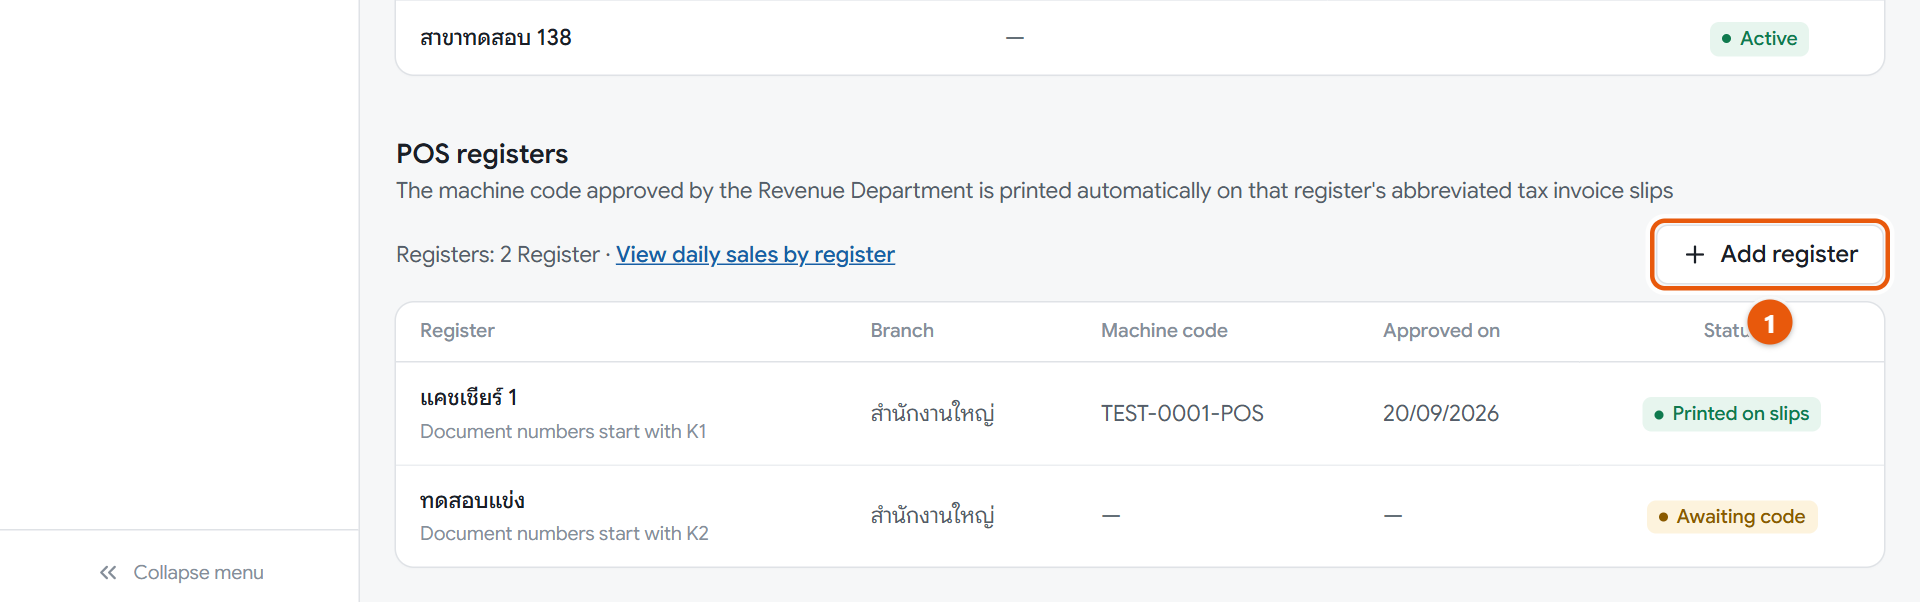Click 'Registers: 2 Register' count text
Viewport: 1920px width, 602px height.
tap(498, 255)
